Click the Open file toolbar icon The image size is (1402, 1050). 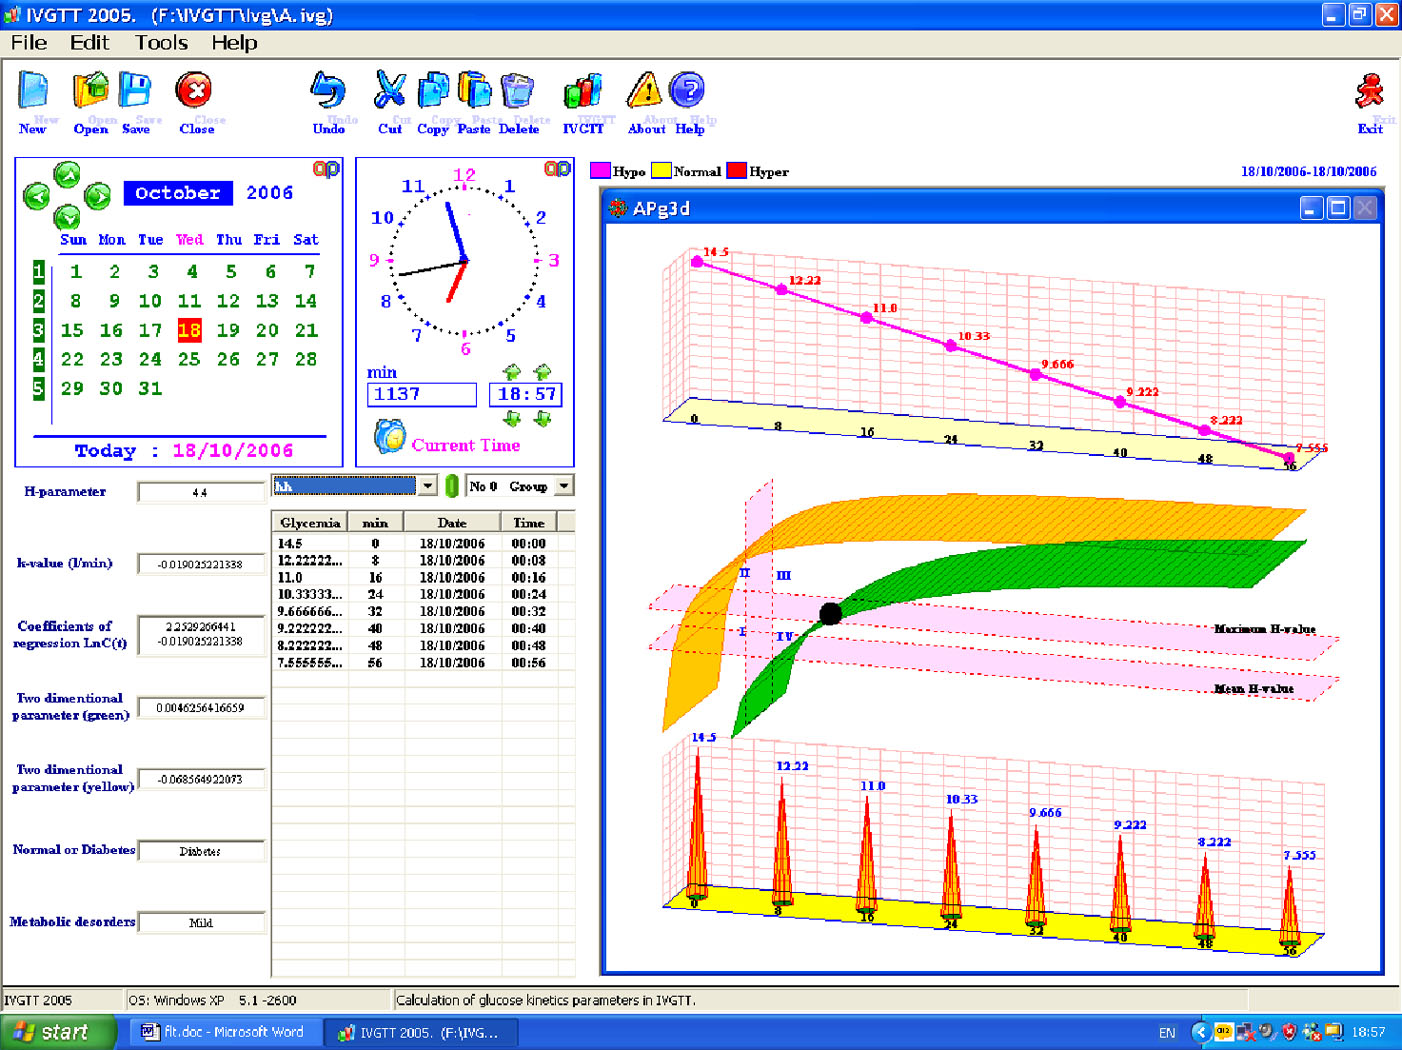[90, 92]
